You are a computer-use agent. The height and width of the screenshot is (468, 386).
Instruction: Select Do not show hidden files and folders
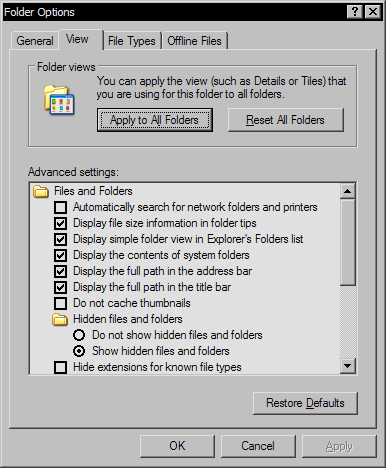tap(79, 335)
